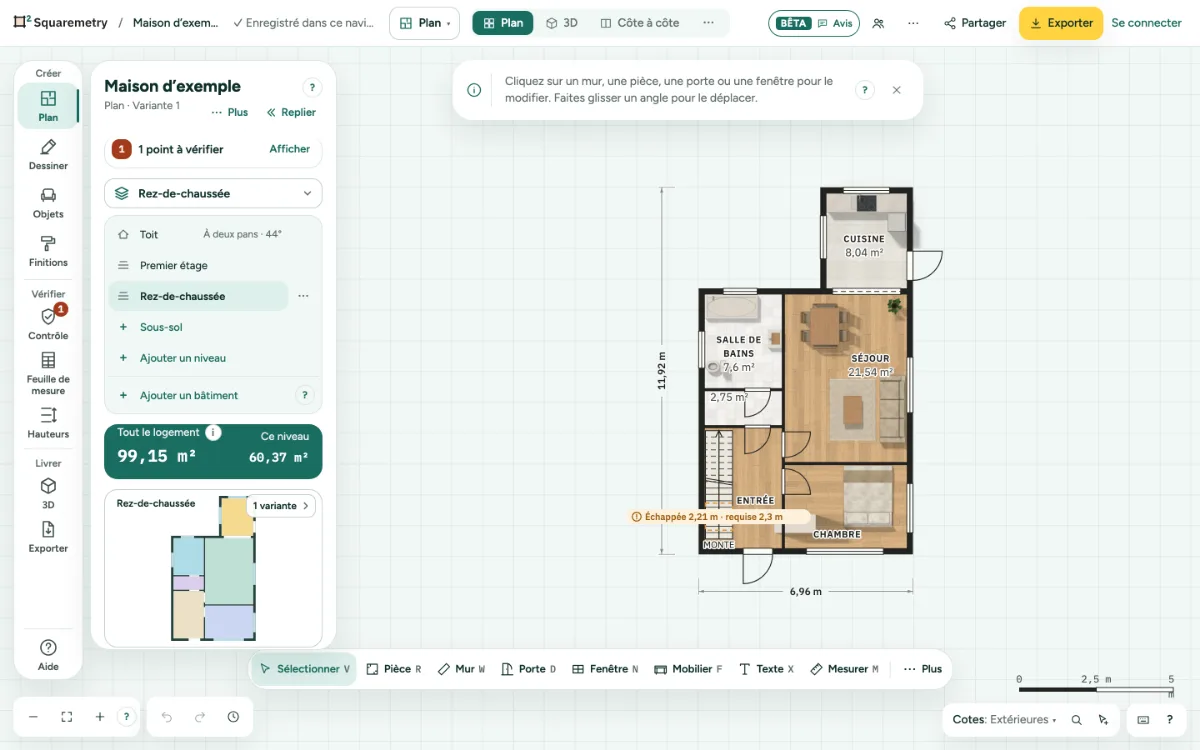Screen dimensions: 1200x750
Task: Open the Contrôle checks panel
Action: (x=48, y=324)
